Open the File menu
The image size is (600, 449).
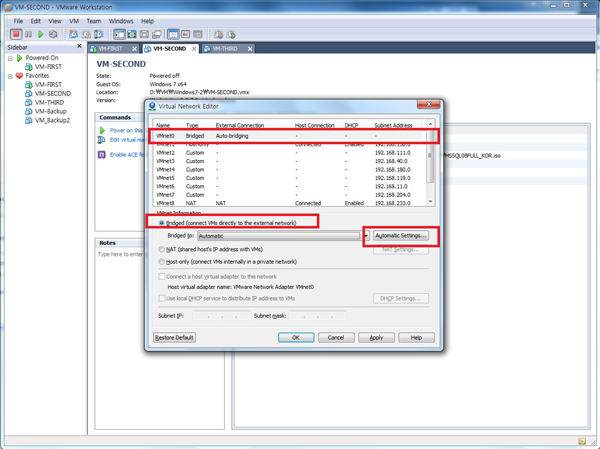coord(18,21)
